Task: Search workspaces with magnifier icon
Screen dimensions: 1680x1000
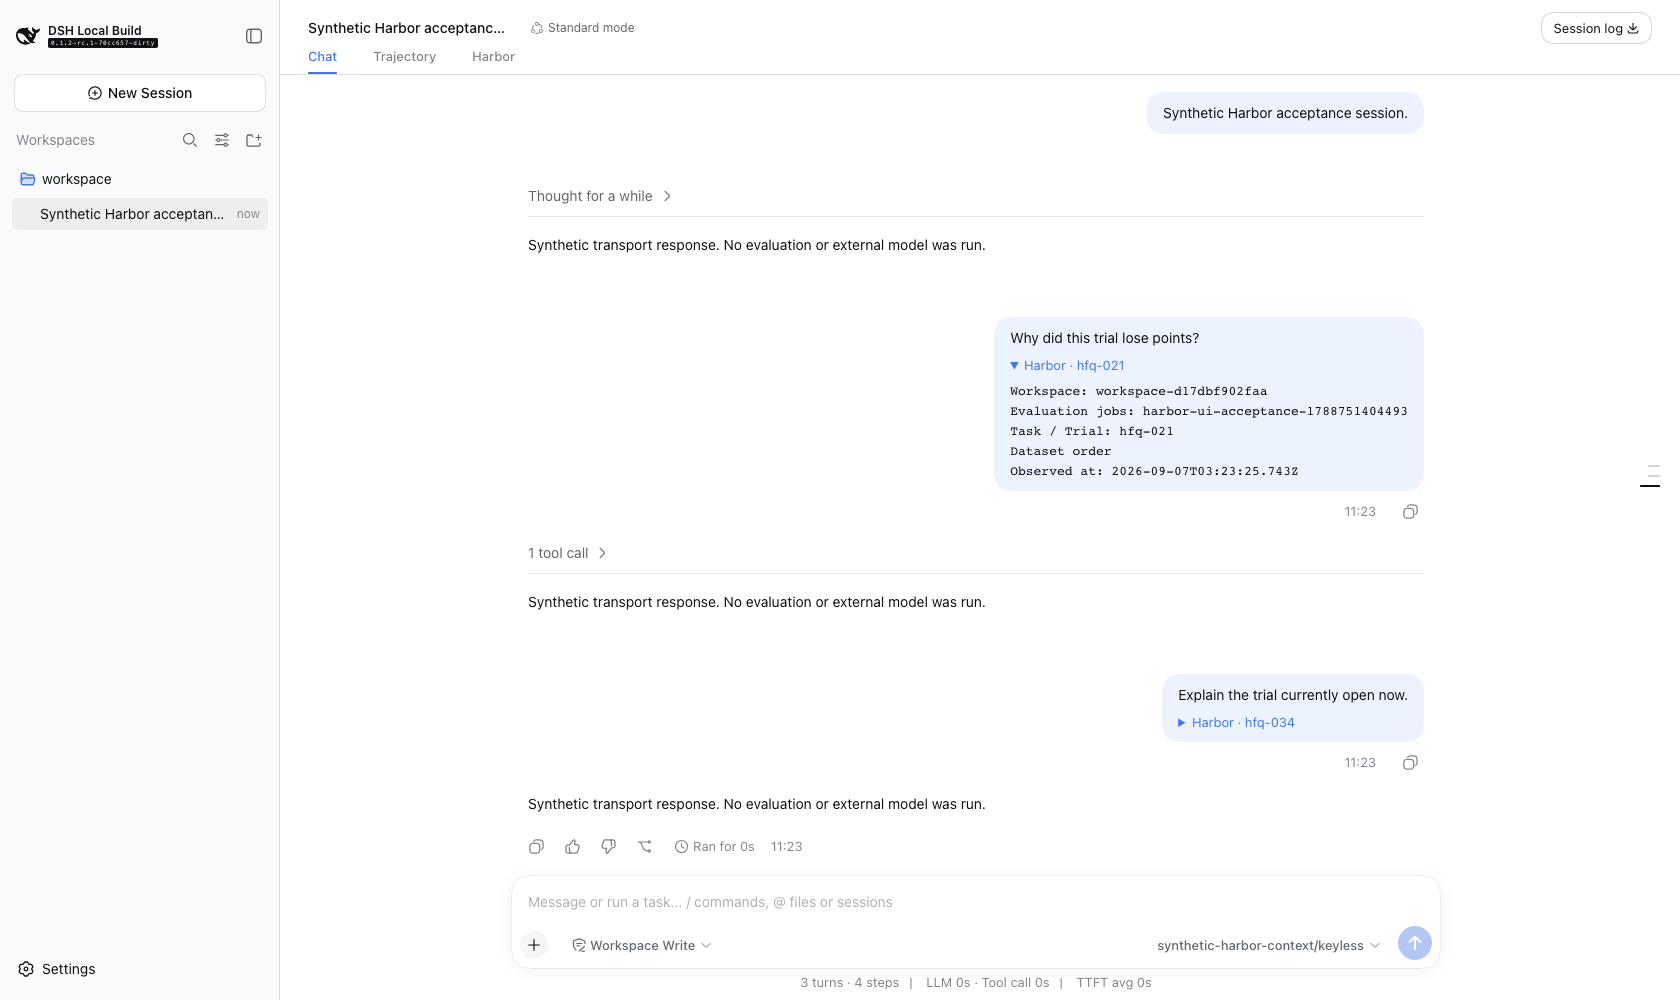Action: coord(190,140)
